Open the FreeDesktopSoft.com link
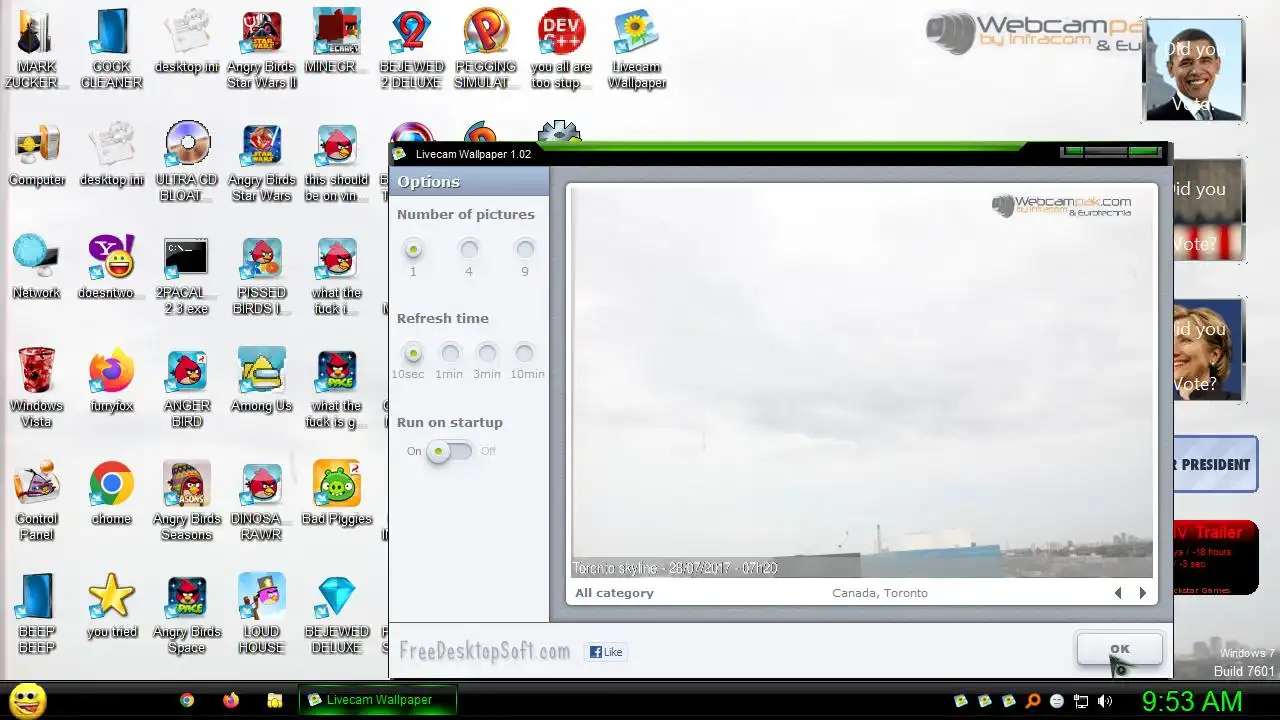The image size is (1280, 720). tap(485, 652)
